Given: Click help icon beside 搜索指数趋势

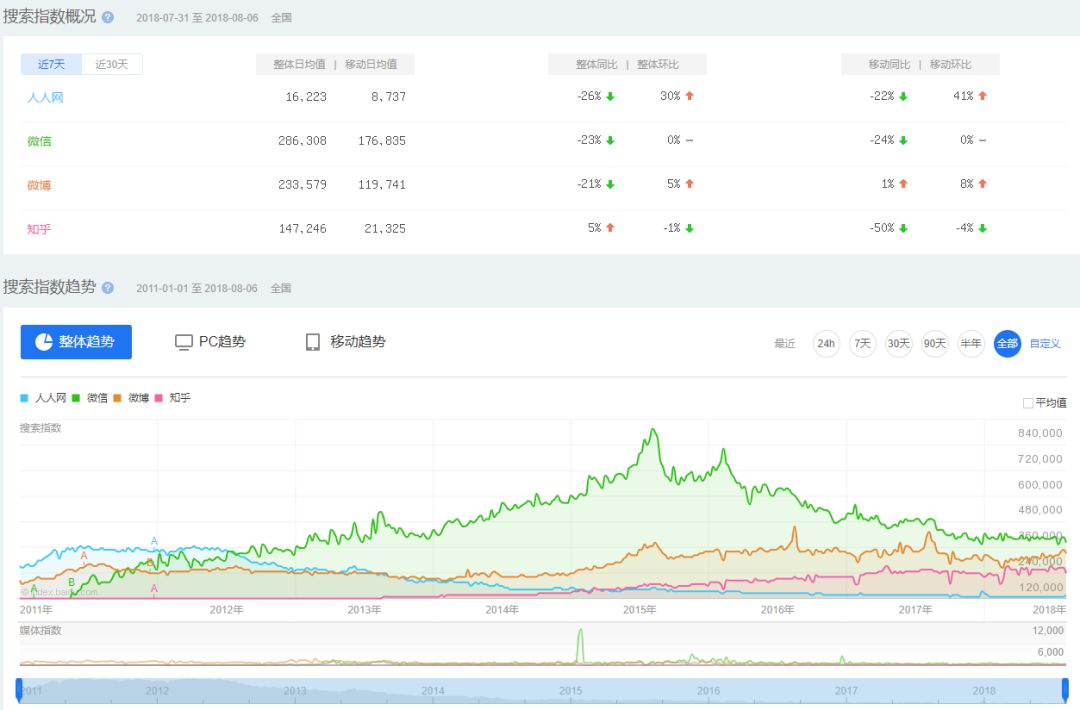Looking at the screenshot, I should point(108,288).
